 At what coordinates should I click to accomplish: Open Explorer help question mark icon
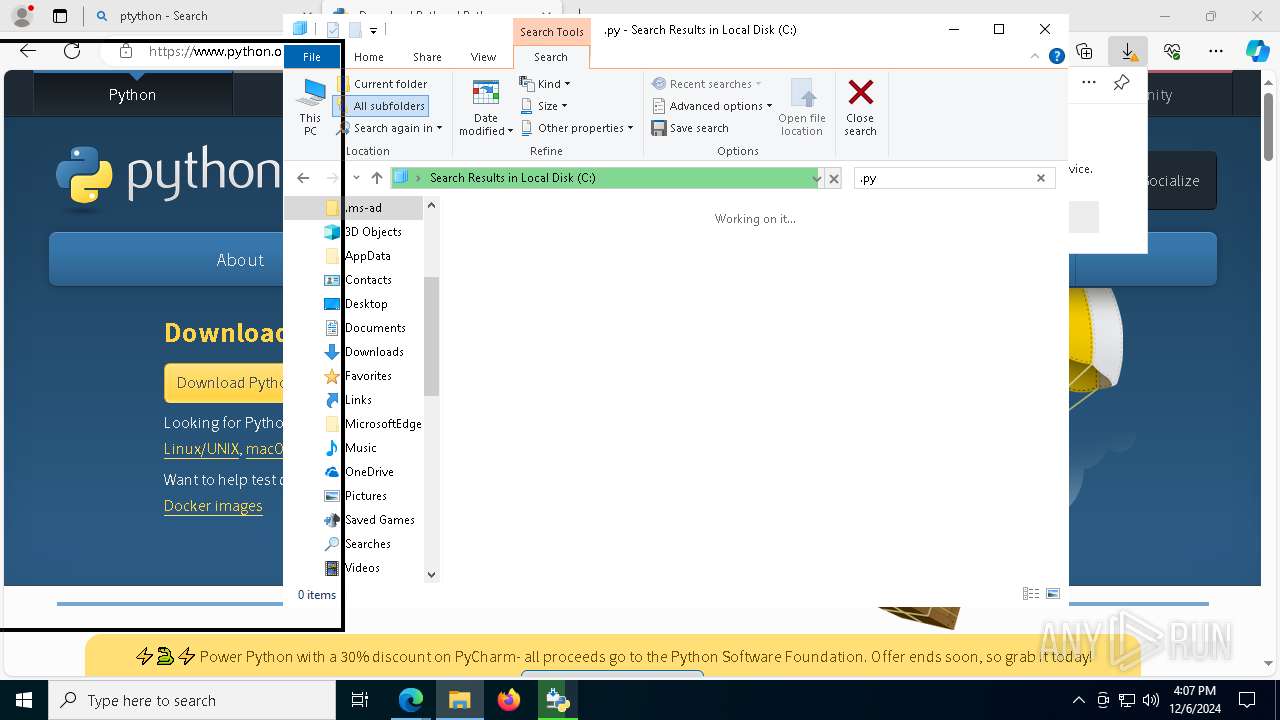[x=1056, y=57]
